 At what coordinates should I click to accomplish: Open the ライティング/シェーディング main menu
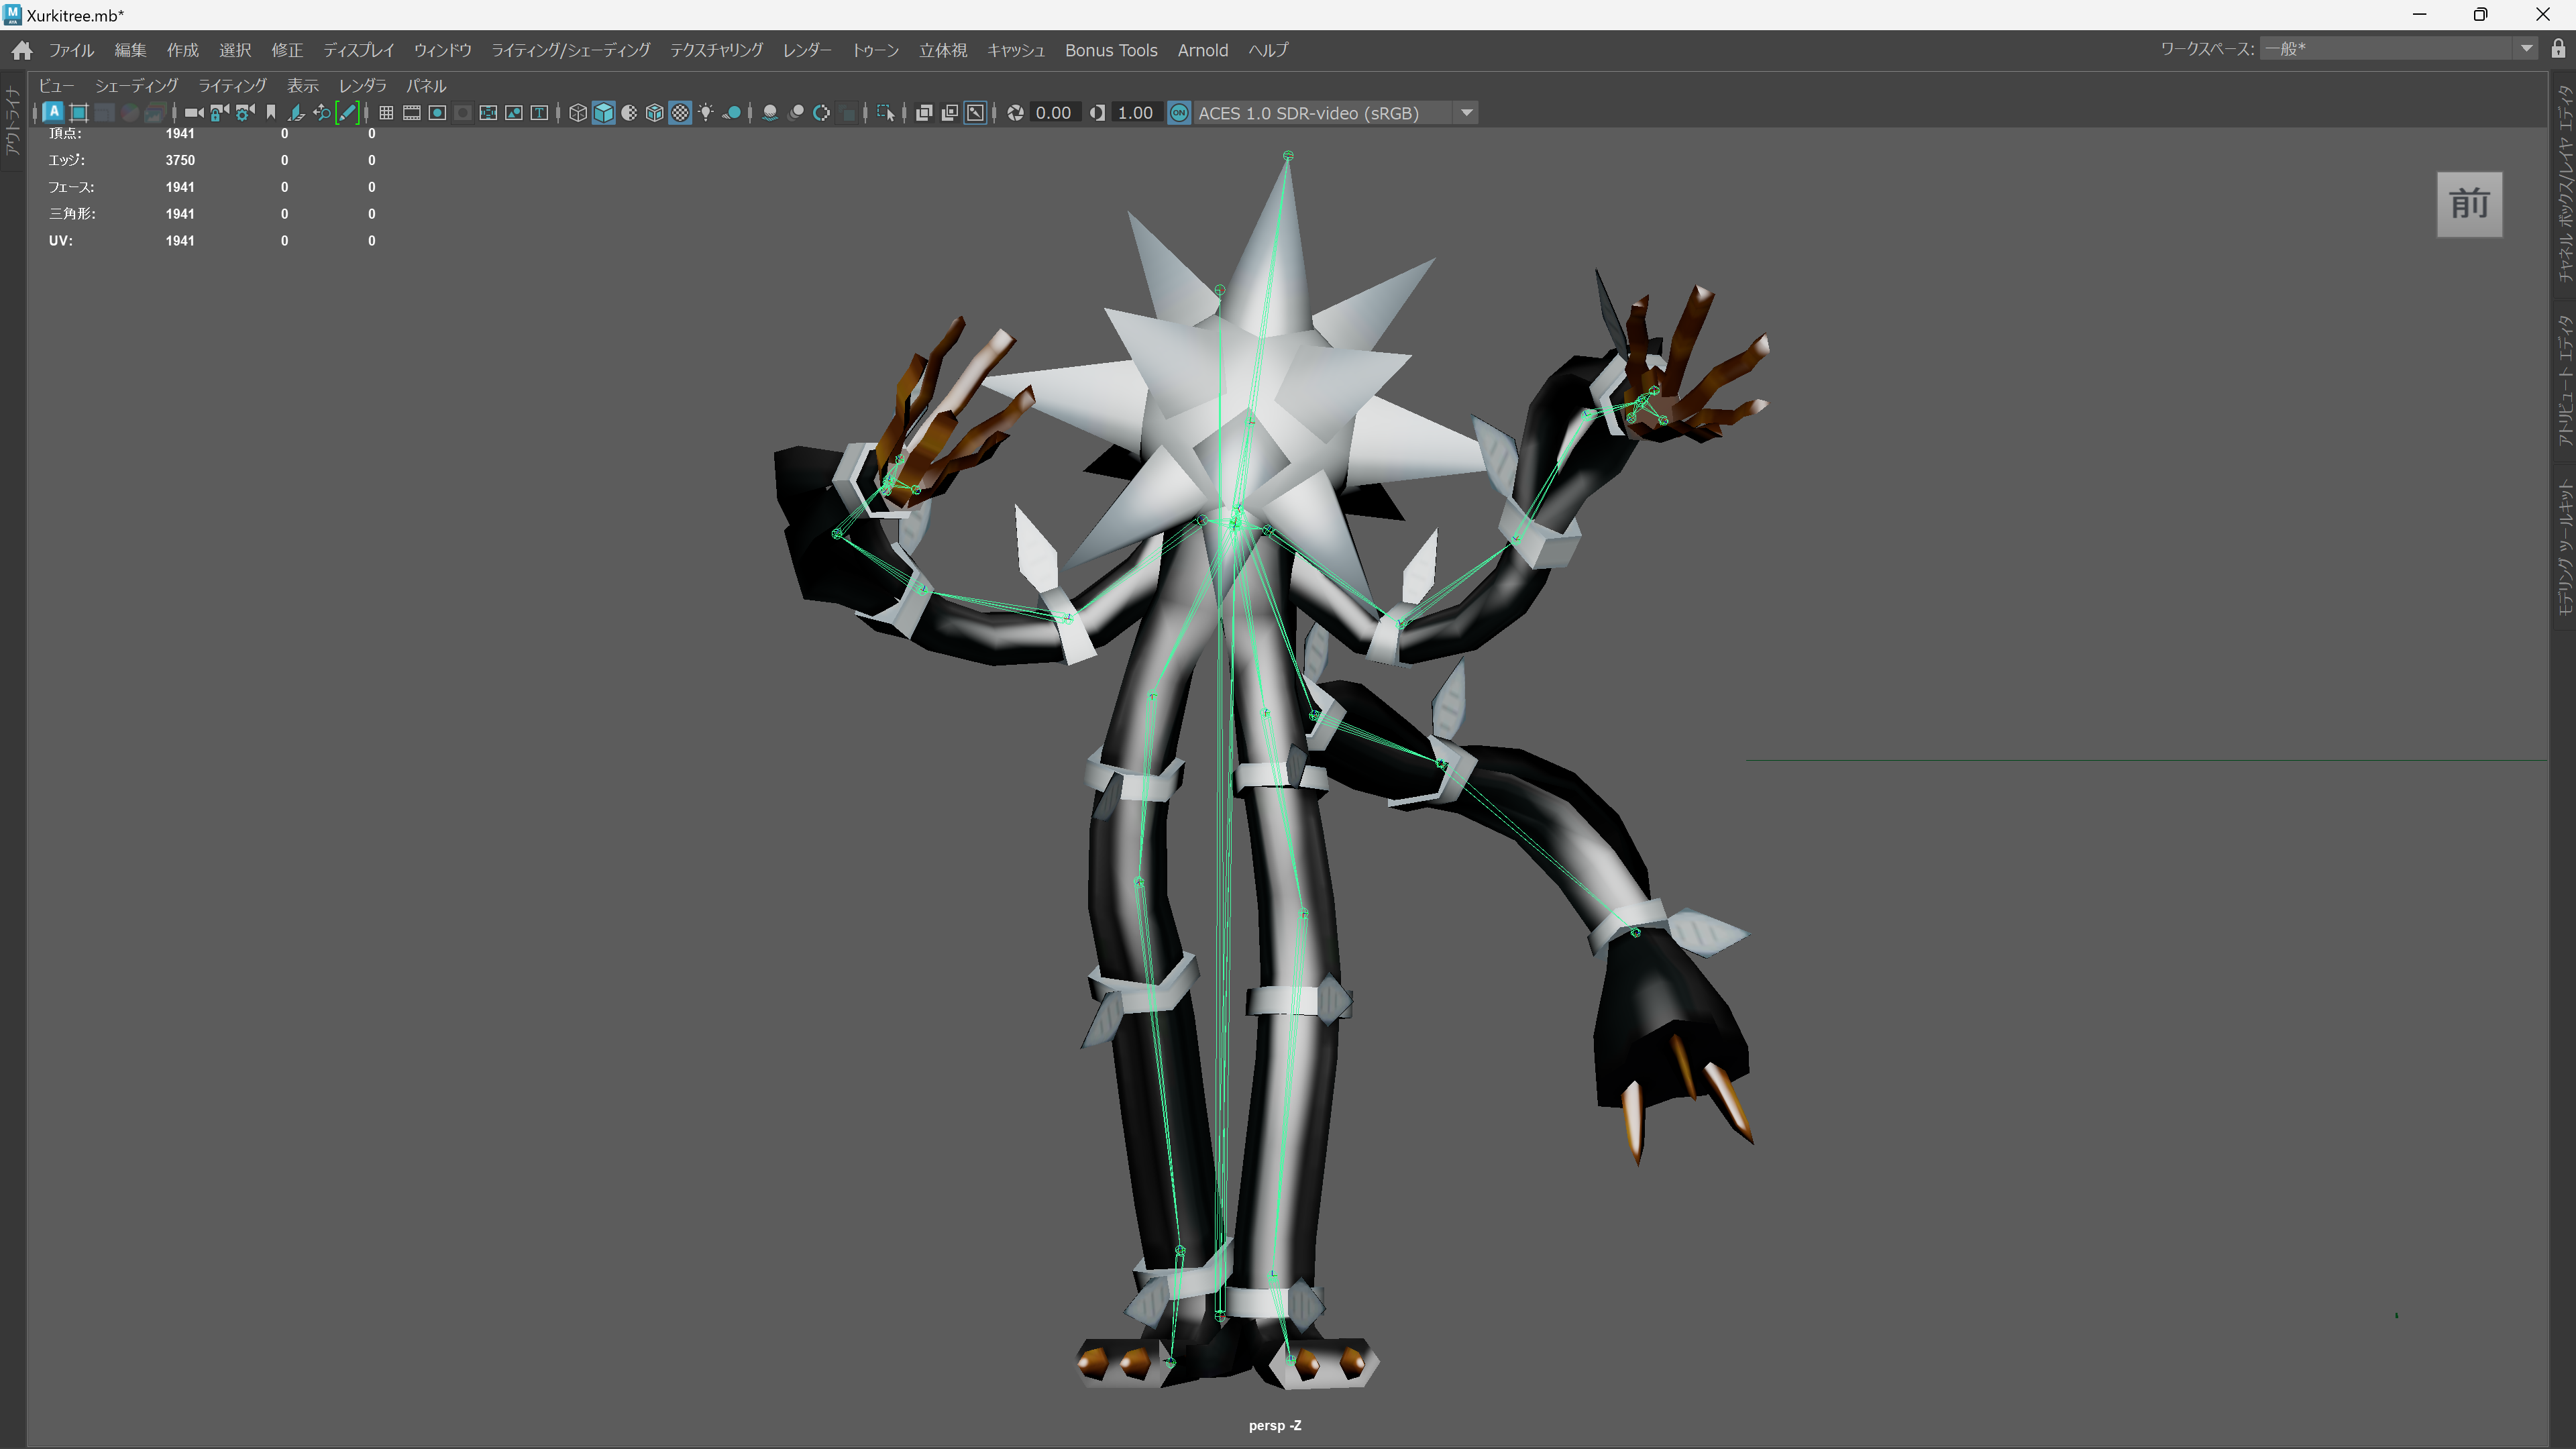tap(570, 50)
